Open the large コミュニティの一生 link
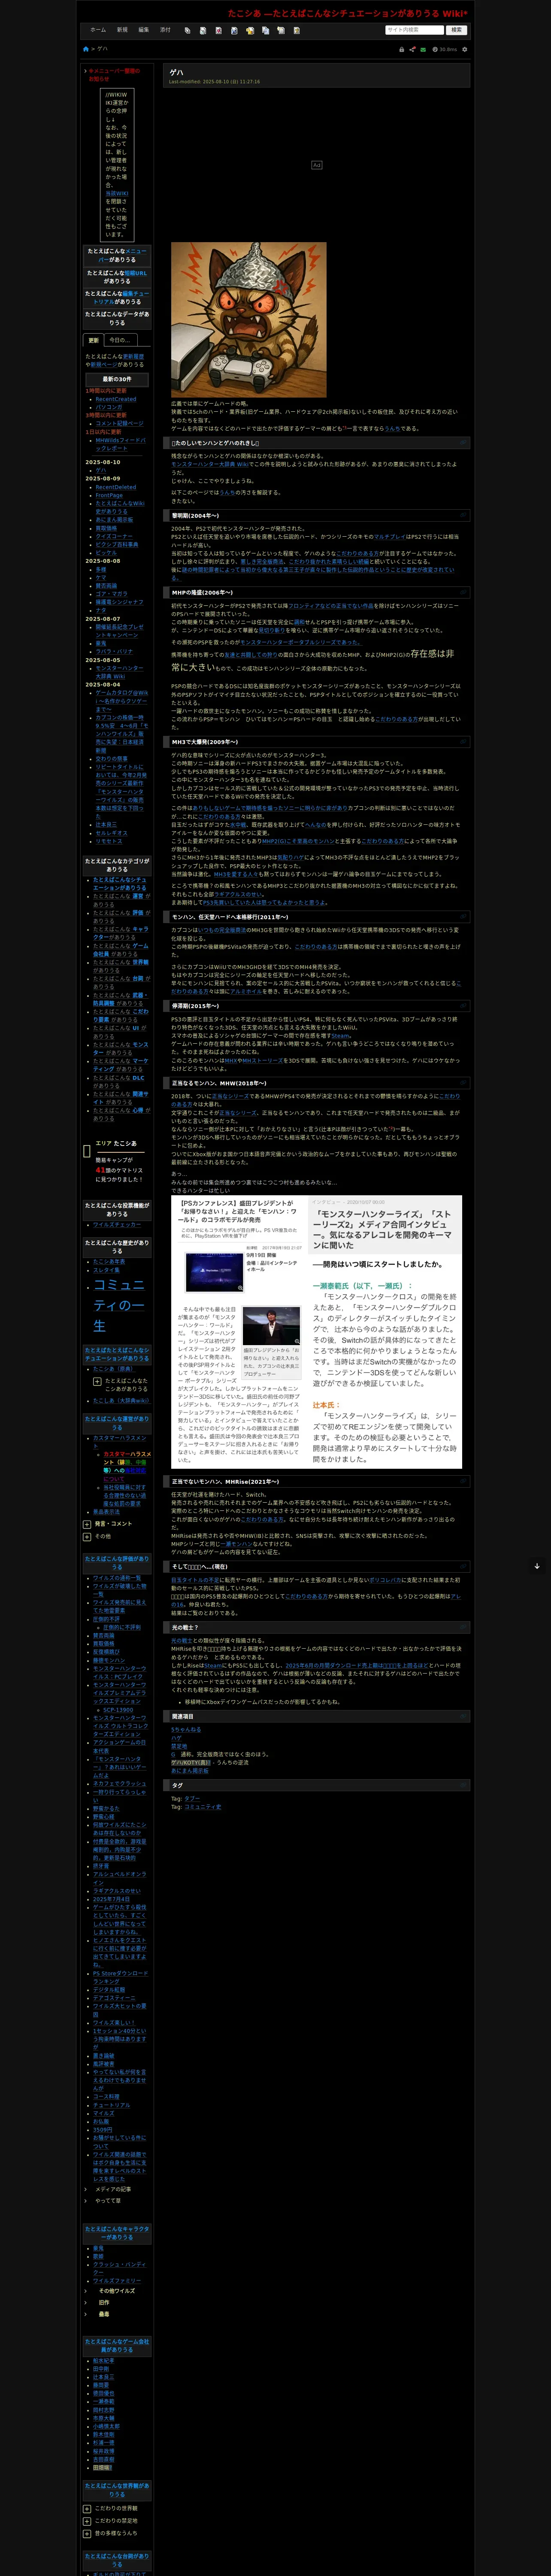The width and height of the screenshot is (551, 2576). pos(119,1305)
